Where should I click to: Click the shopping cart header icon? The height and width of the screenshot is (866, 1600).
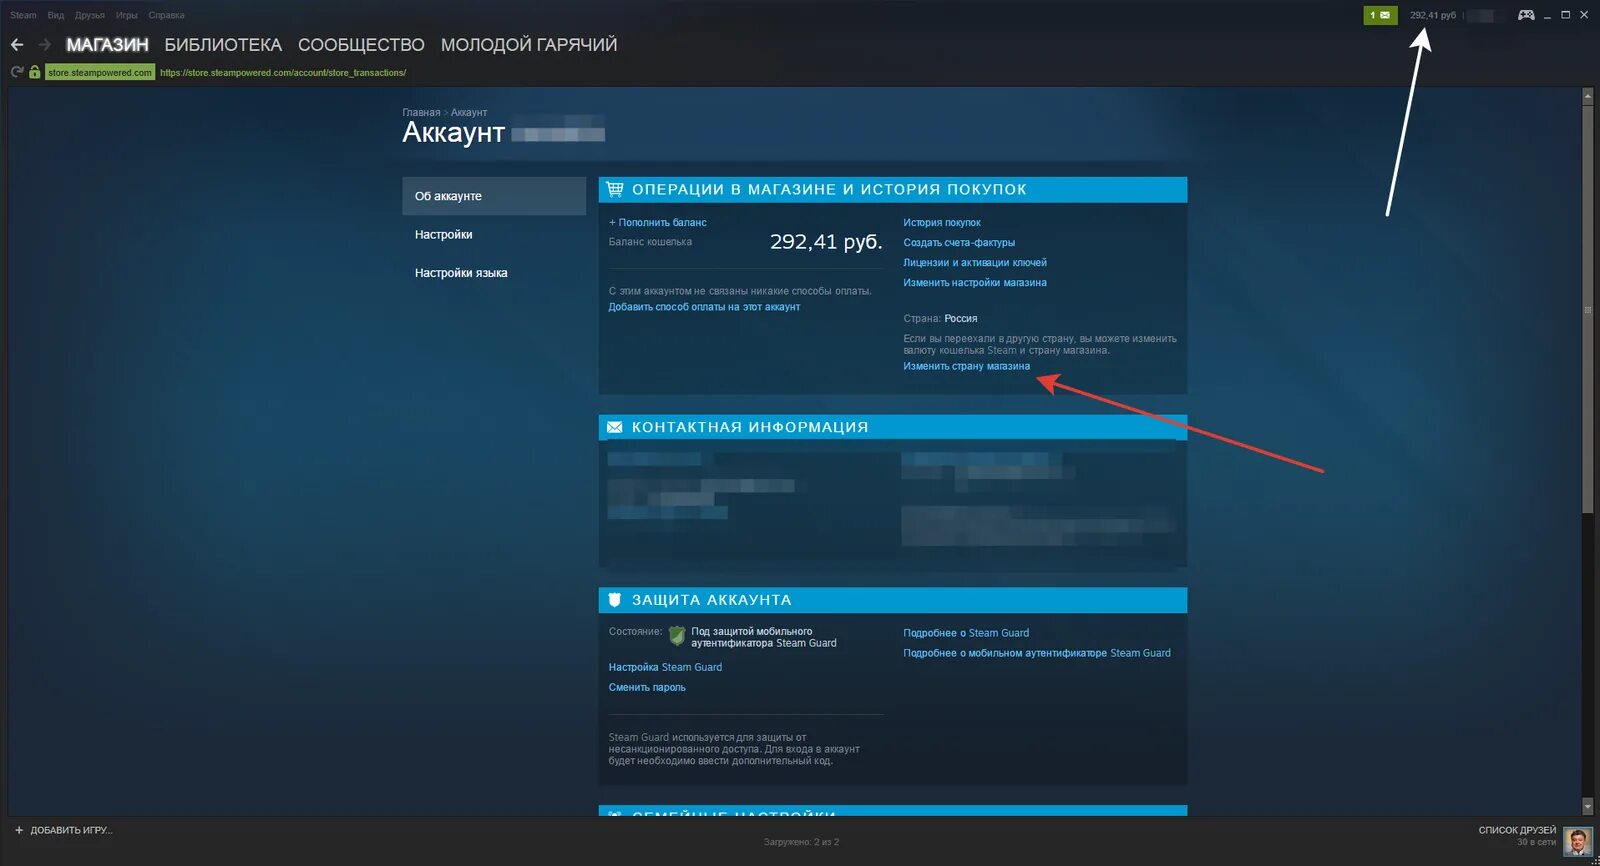pyautogui.click(x=615, y=189)
